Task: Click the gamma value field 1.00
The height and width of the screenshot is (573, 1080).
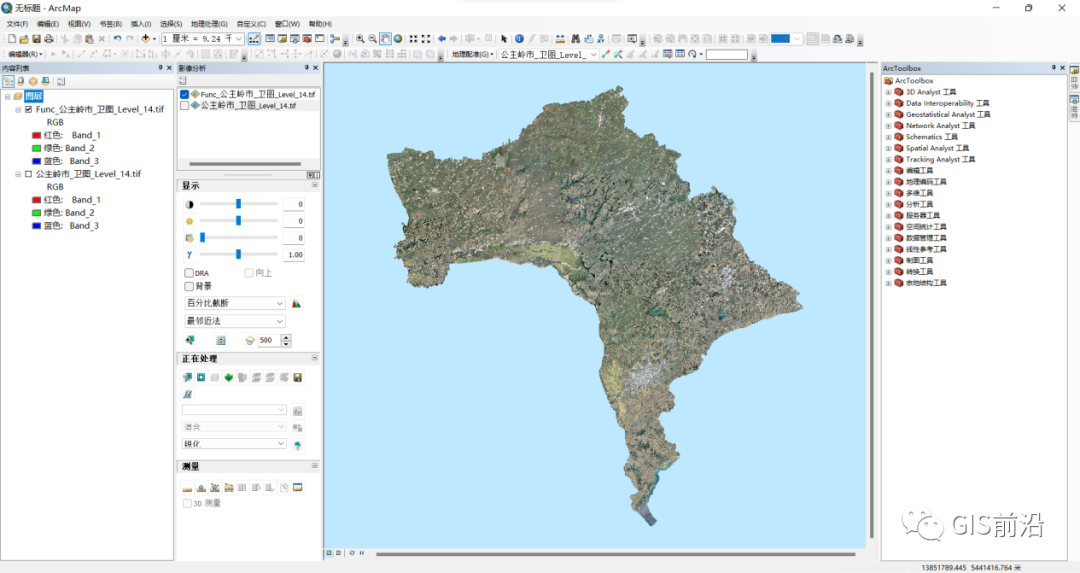Action: [294, 255]
